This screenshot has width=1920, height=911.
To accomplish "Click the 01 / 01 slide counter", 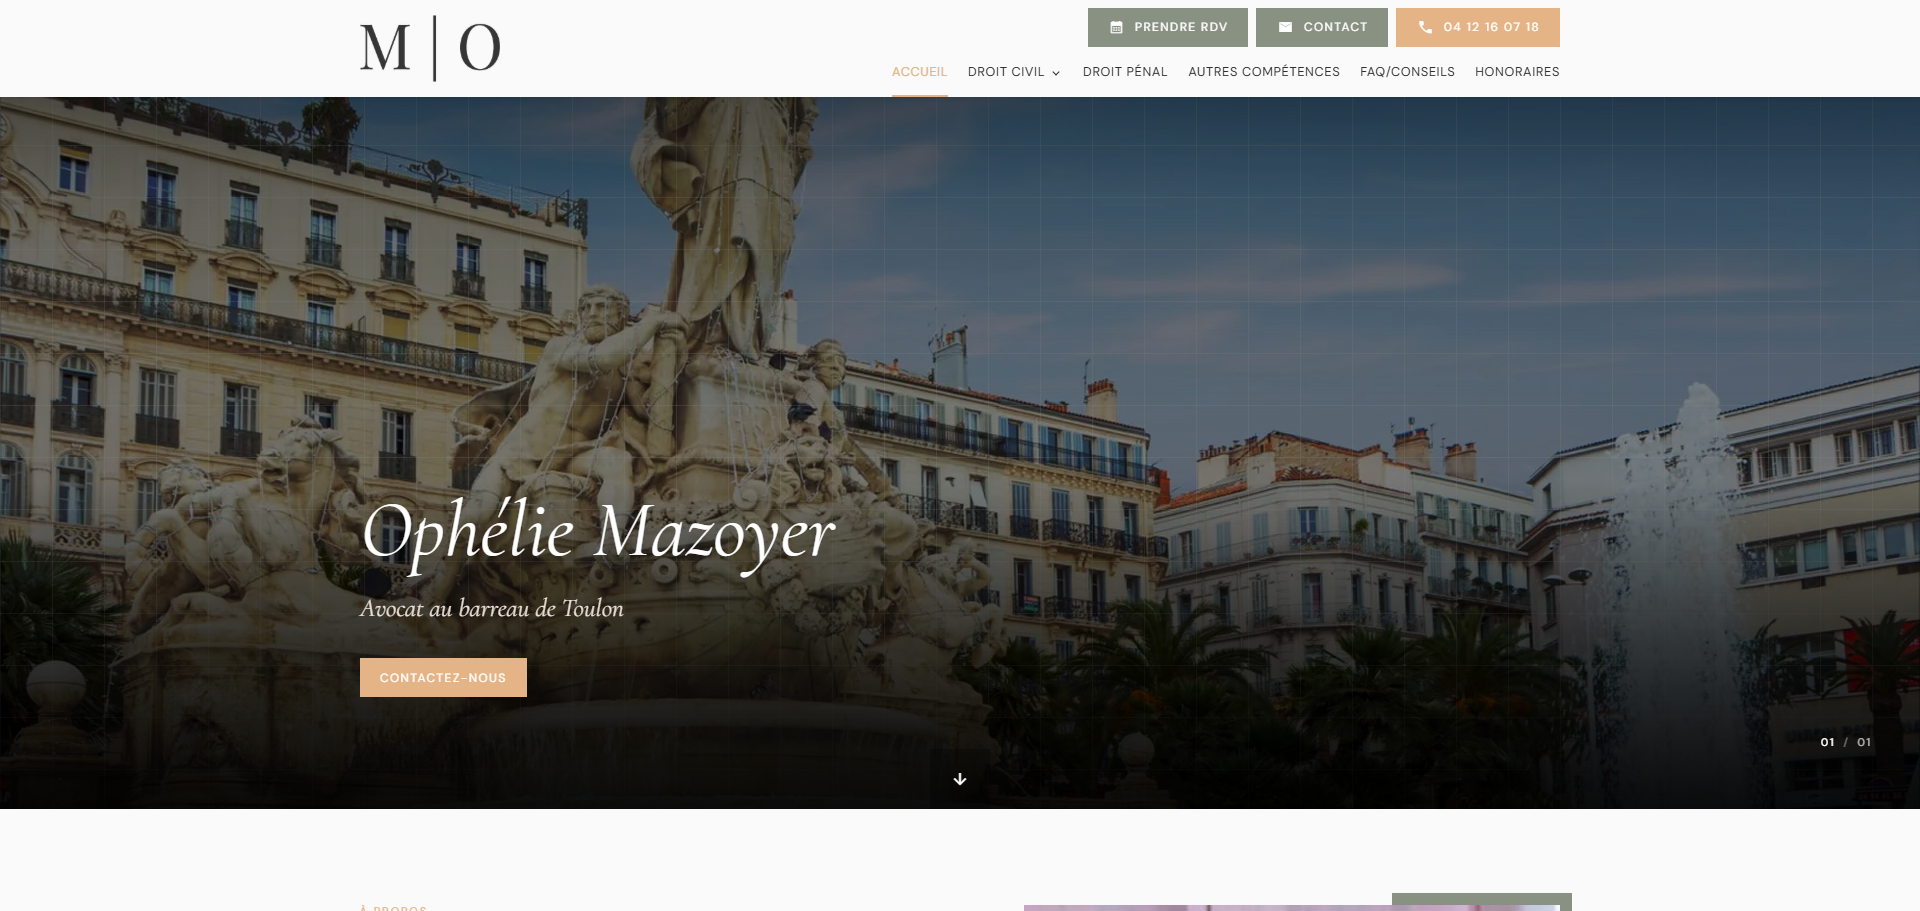I will [x=1845, y=742].
